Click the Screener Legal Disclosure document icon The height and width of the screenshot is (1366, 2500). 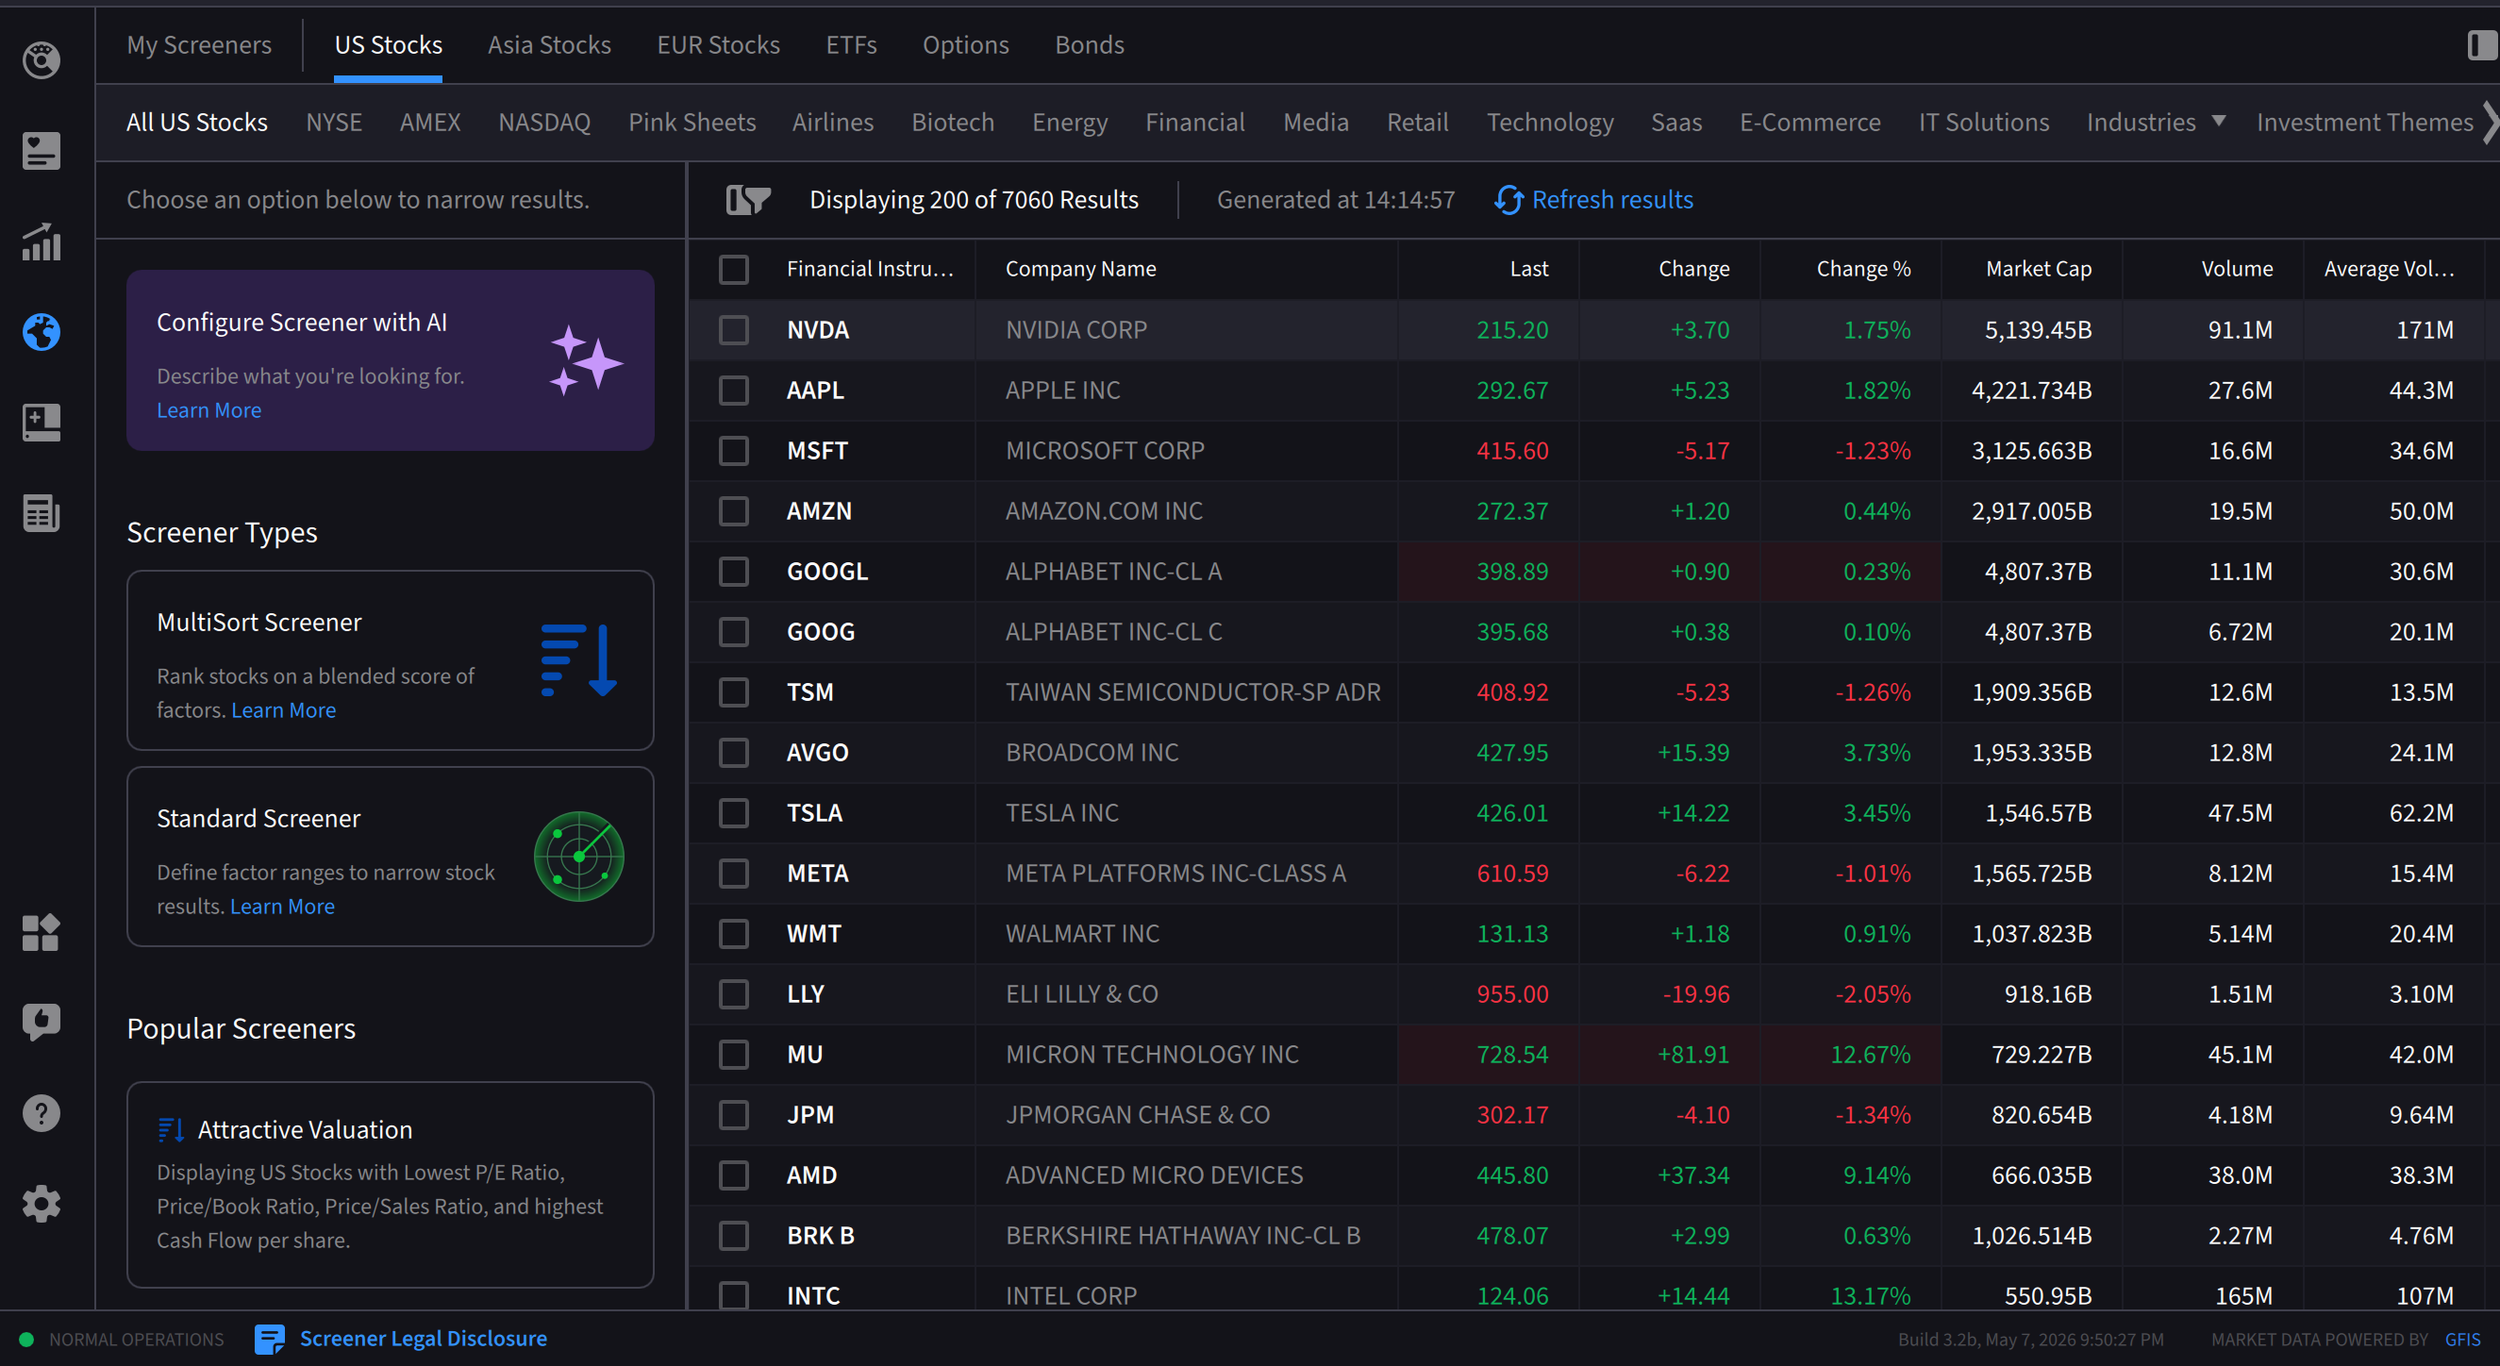coord(269,1339)
